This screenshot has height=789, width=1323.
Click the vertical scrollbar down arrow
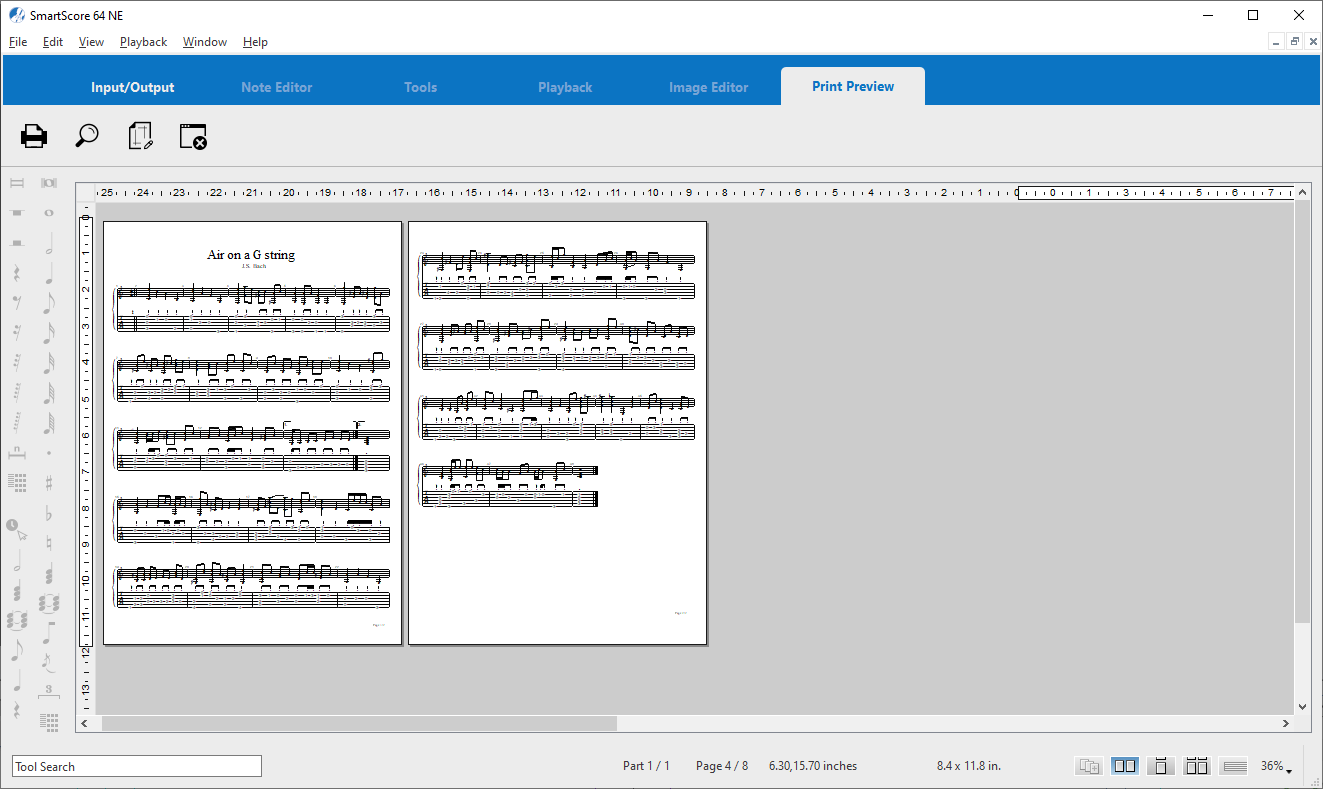point(1302,706)
